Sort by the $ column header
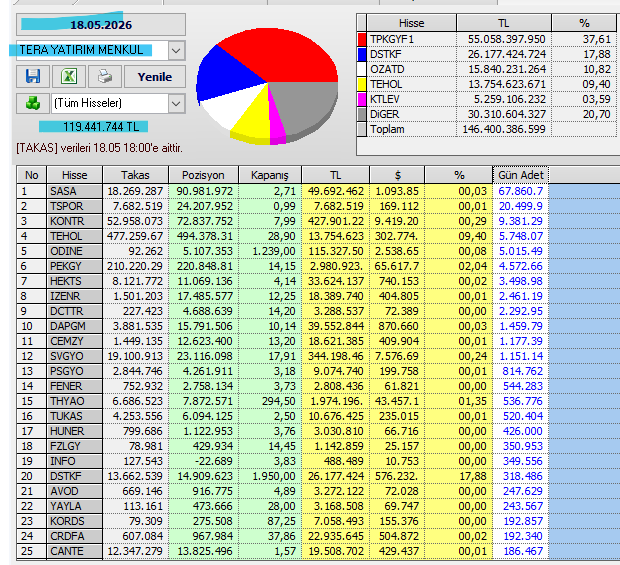This screenshot has height=565, width=620. (397, 175)
